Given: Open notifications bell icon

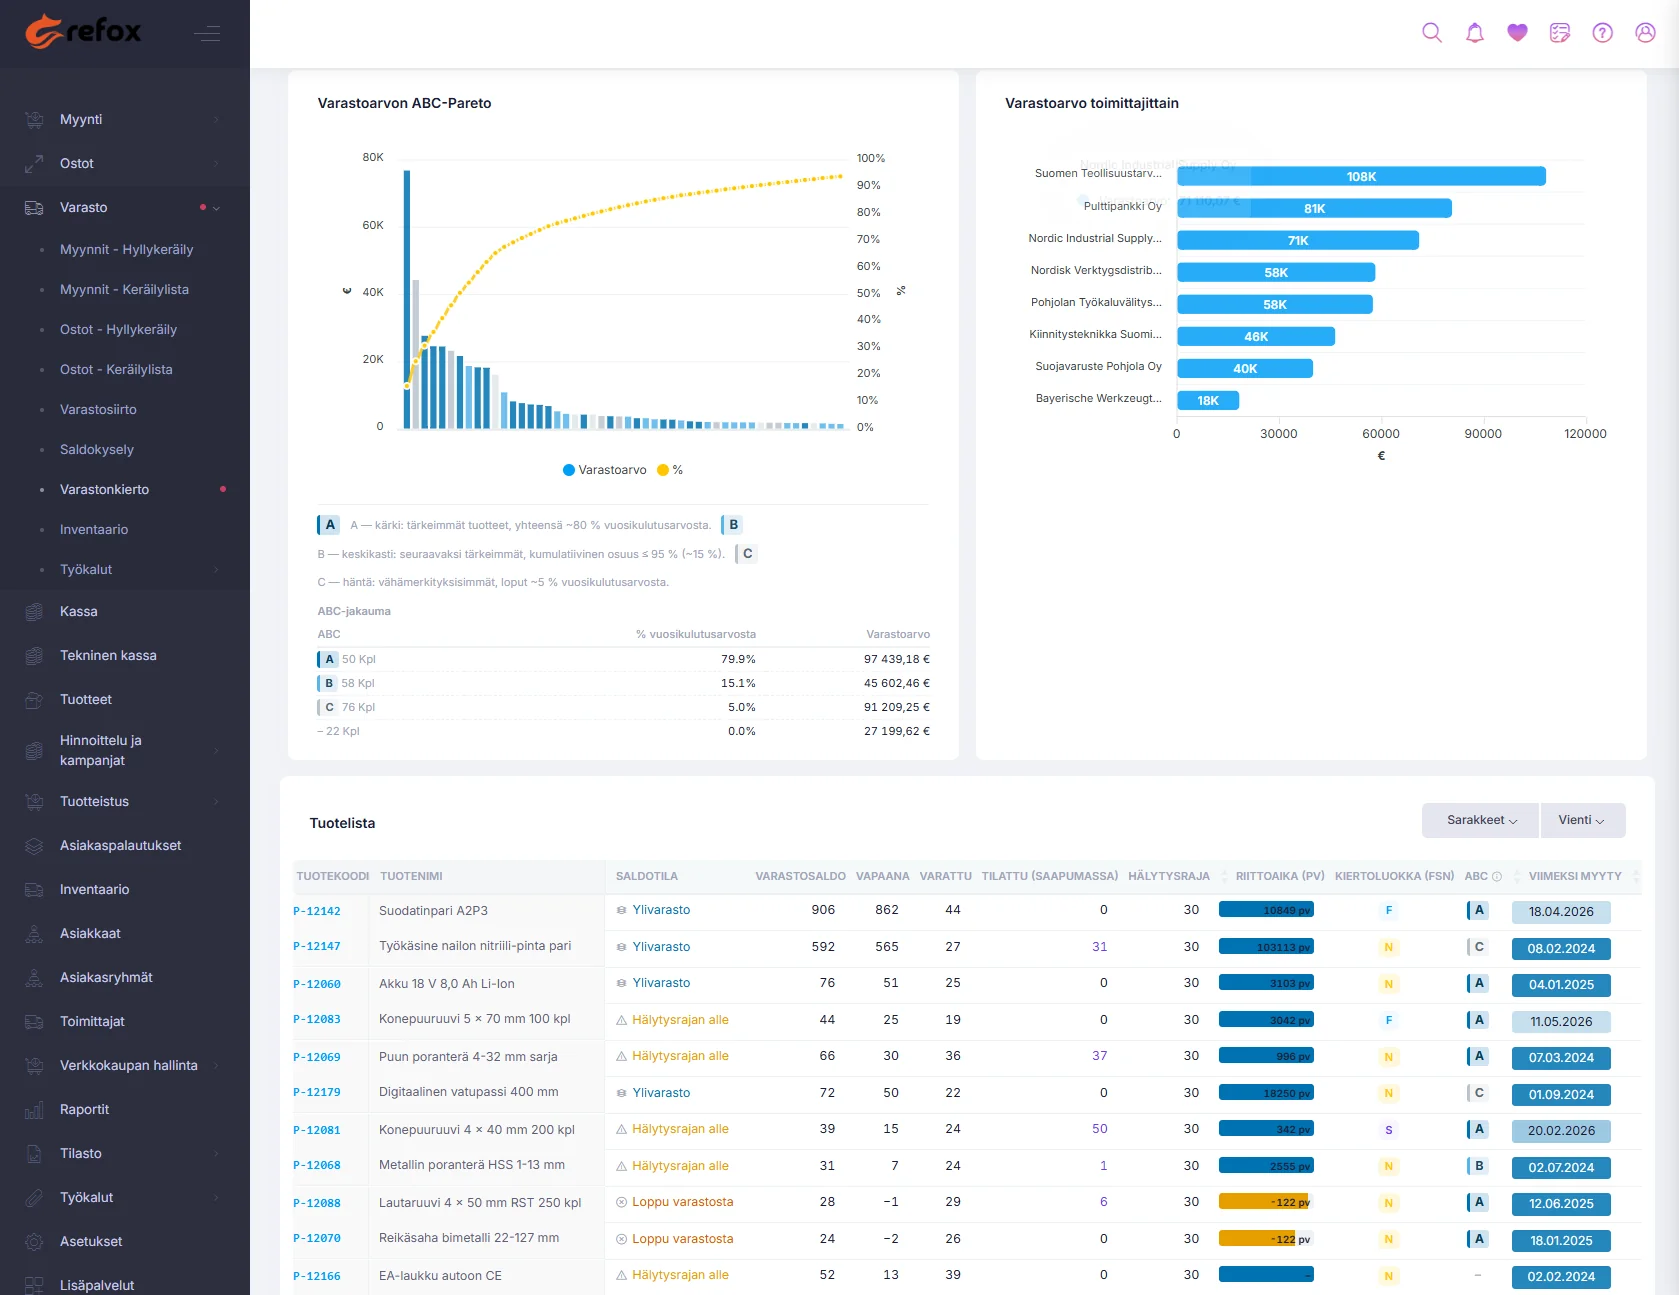Looking at the screenshot, I should (1475, 33).
